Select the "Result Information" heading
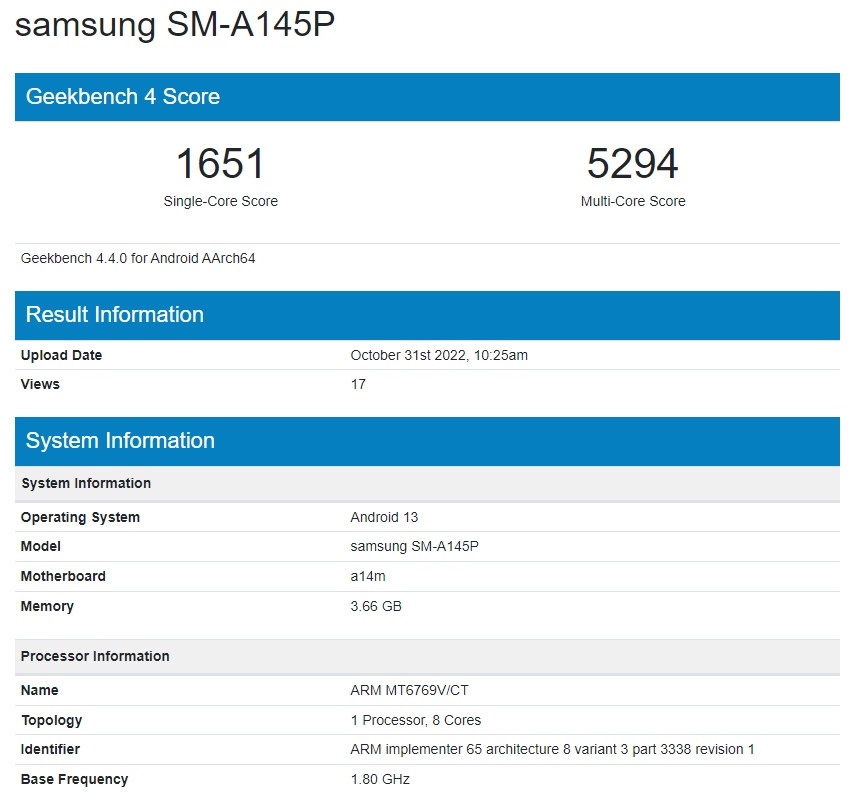Viewport: 852px width, 801px height. [115, 315]
